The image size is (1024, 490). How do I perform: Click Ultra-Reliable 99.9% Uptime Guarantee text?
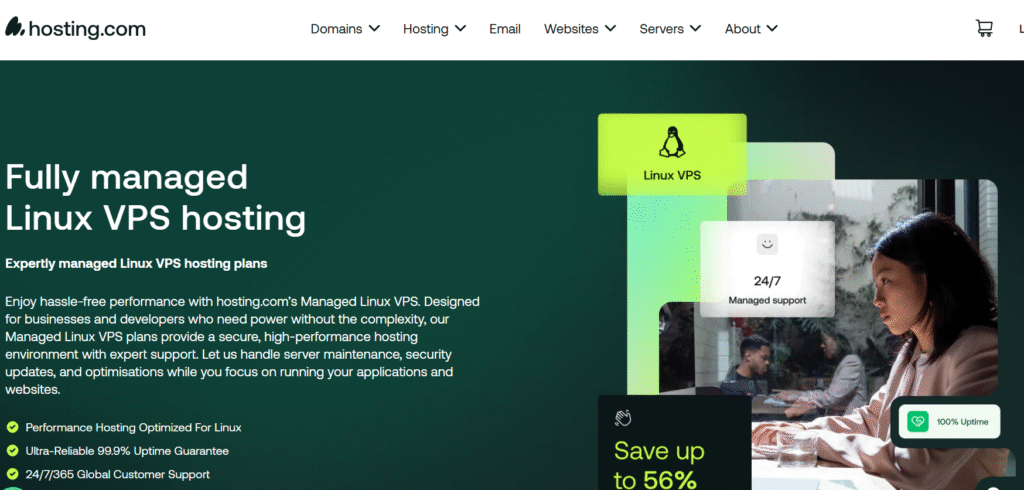127,451
